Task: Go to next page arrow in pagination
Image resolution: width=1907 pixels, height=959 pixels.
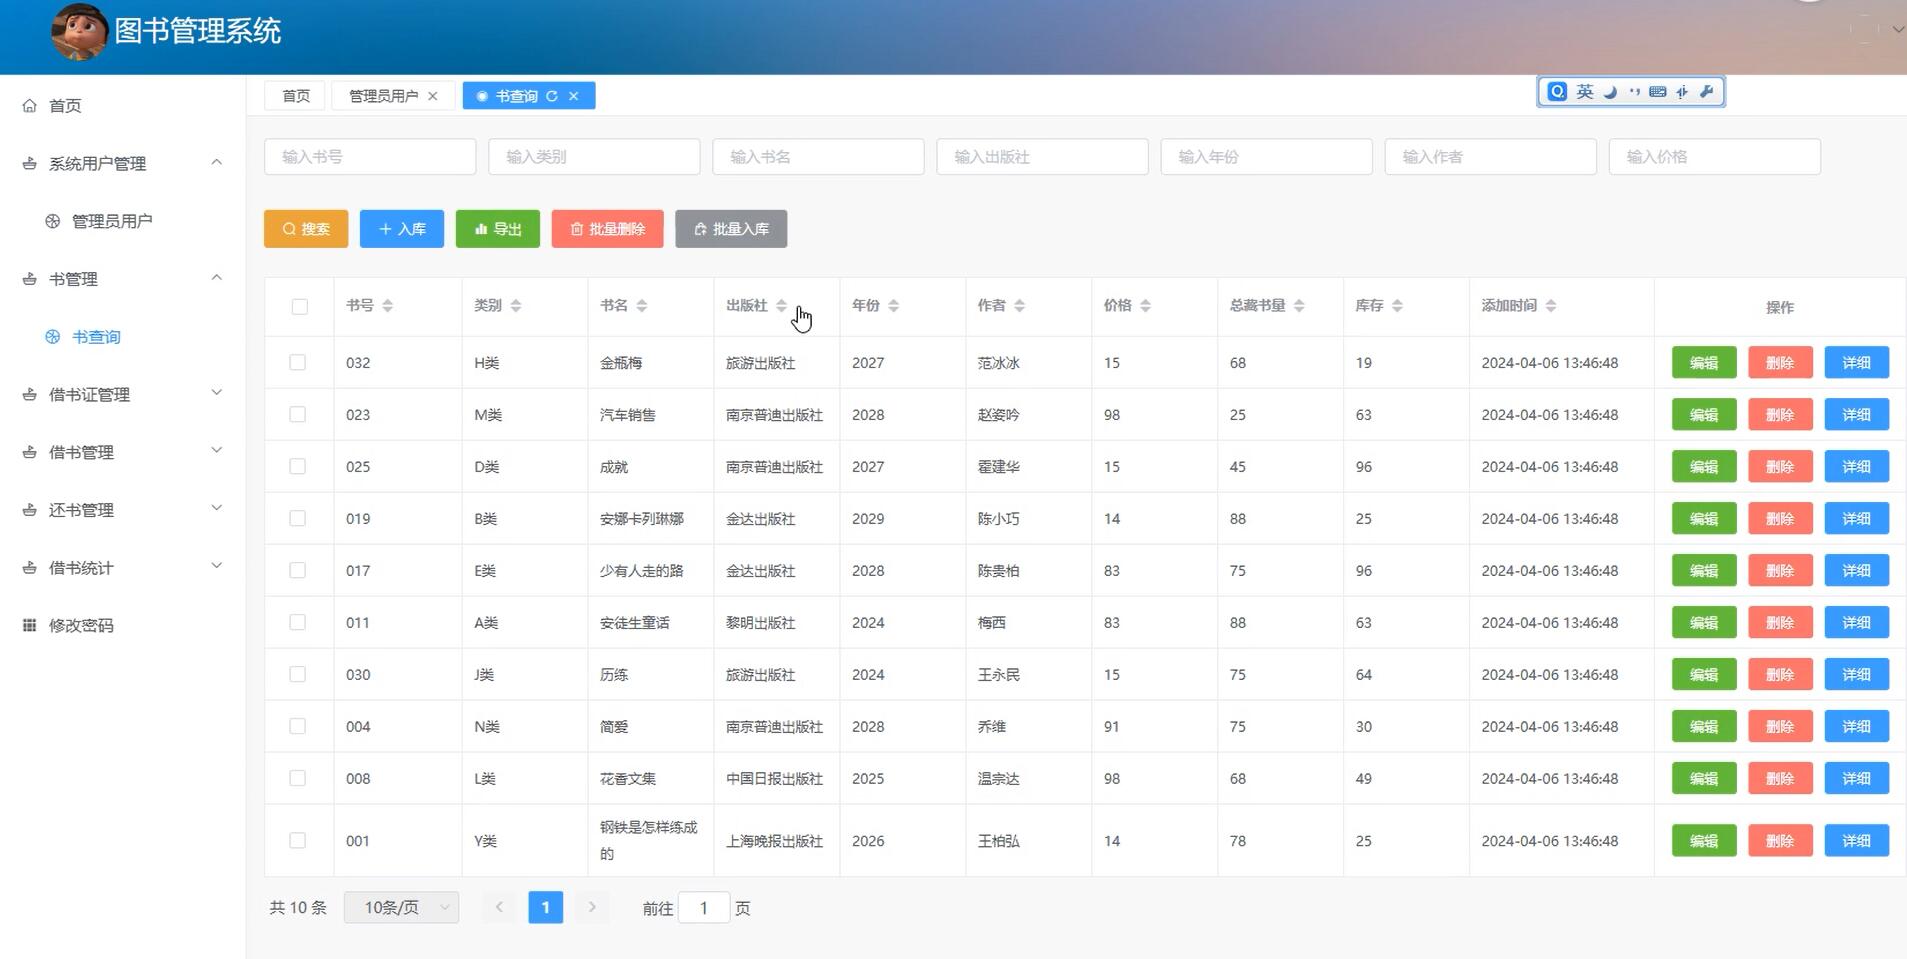Action: (592, 907)
